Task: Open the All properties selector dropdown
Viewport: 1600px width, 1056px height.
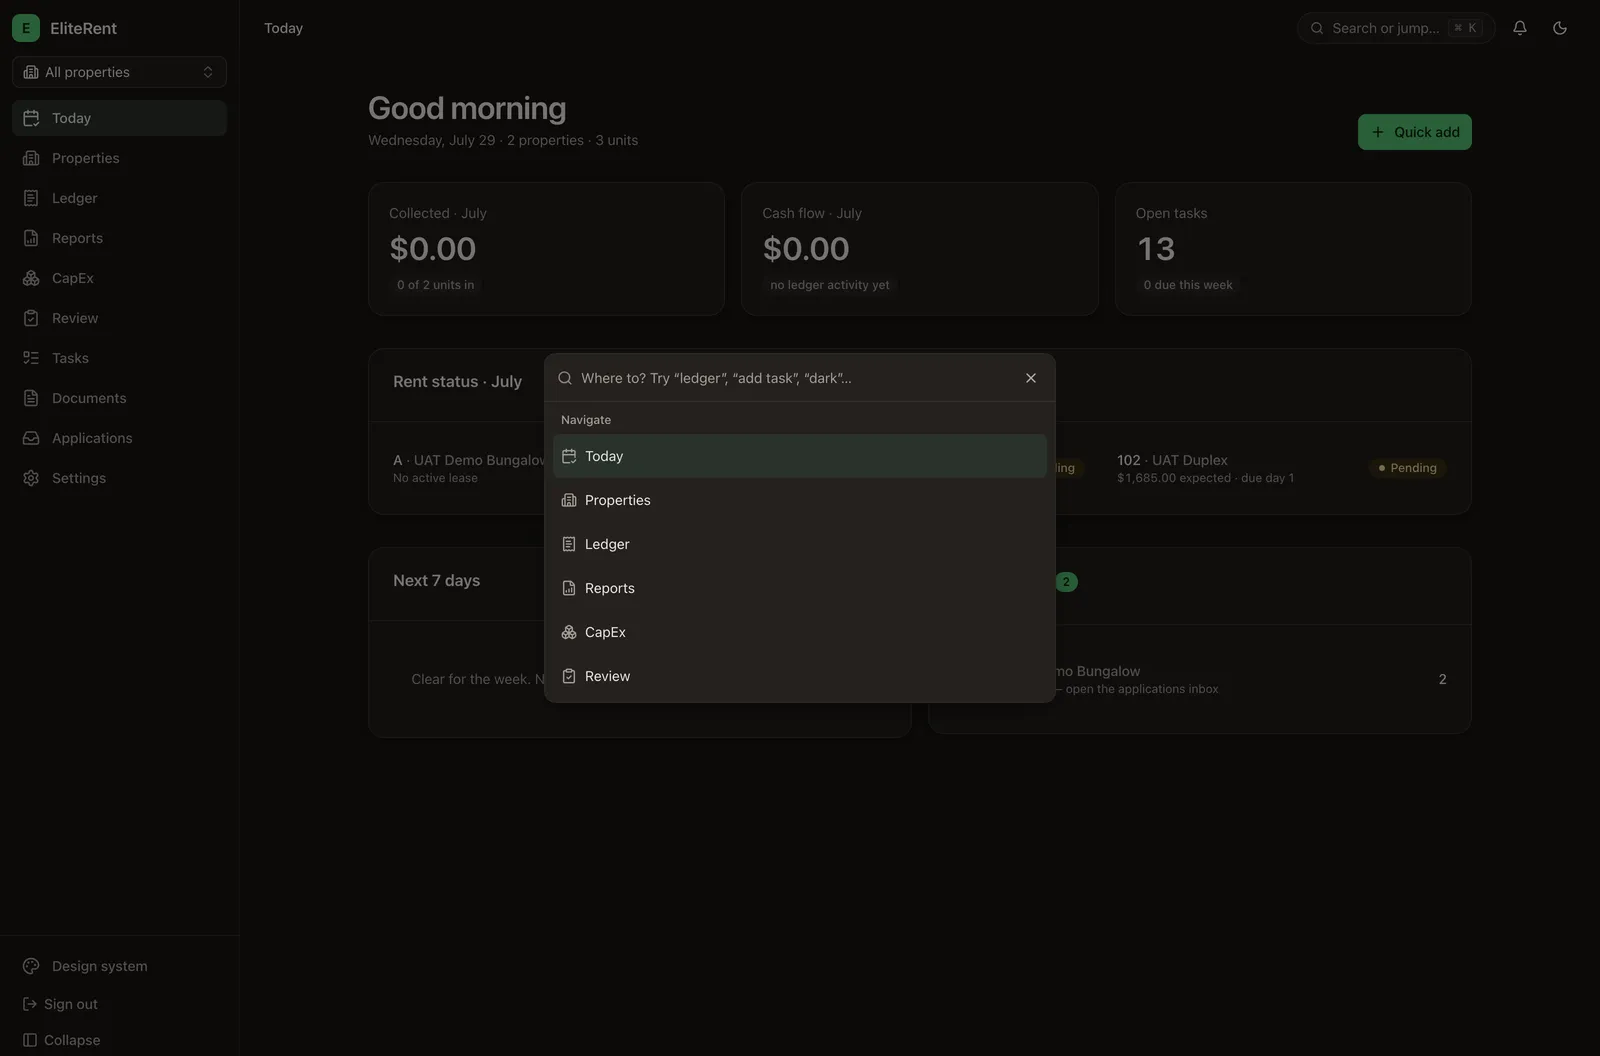Action: [119, 72]
